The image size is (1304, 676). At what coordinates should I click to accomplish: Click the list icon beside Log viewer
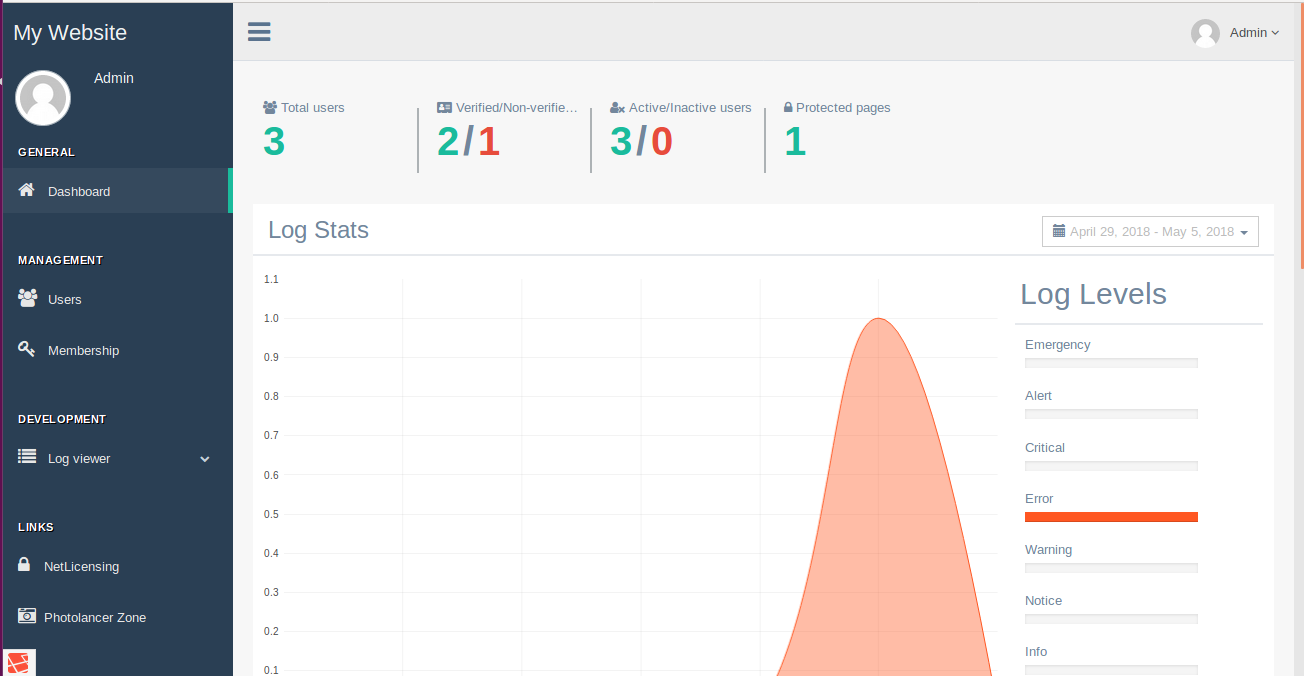(27, 457)
